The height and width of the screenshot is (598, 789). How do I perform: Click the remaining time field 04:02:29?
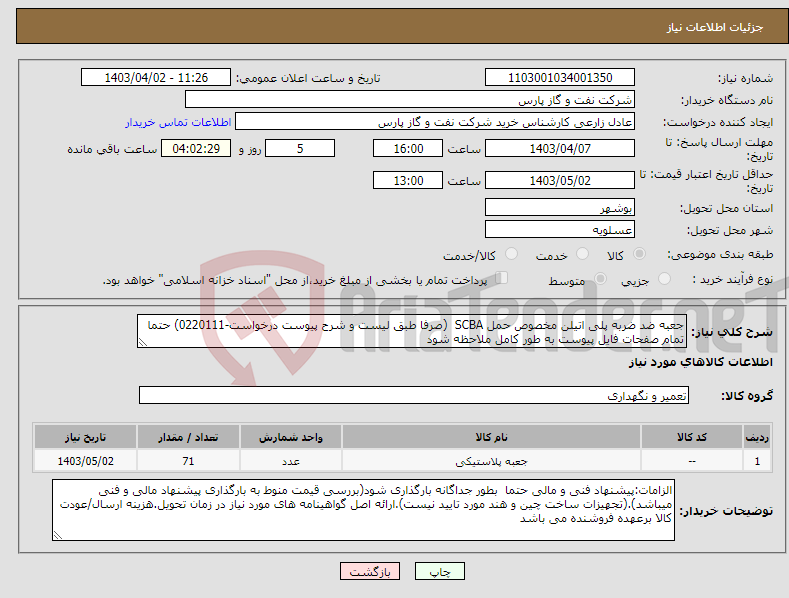point(196,148)
